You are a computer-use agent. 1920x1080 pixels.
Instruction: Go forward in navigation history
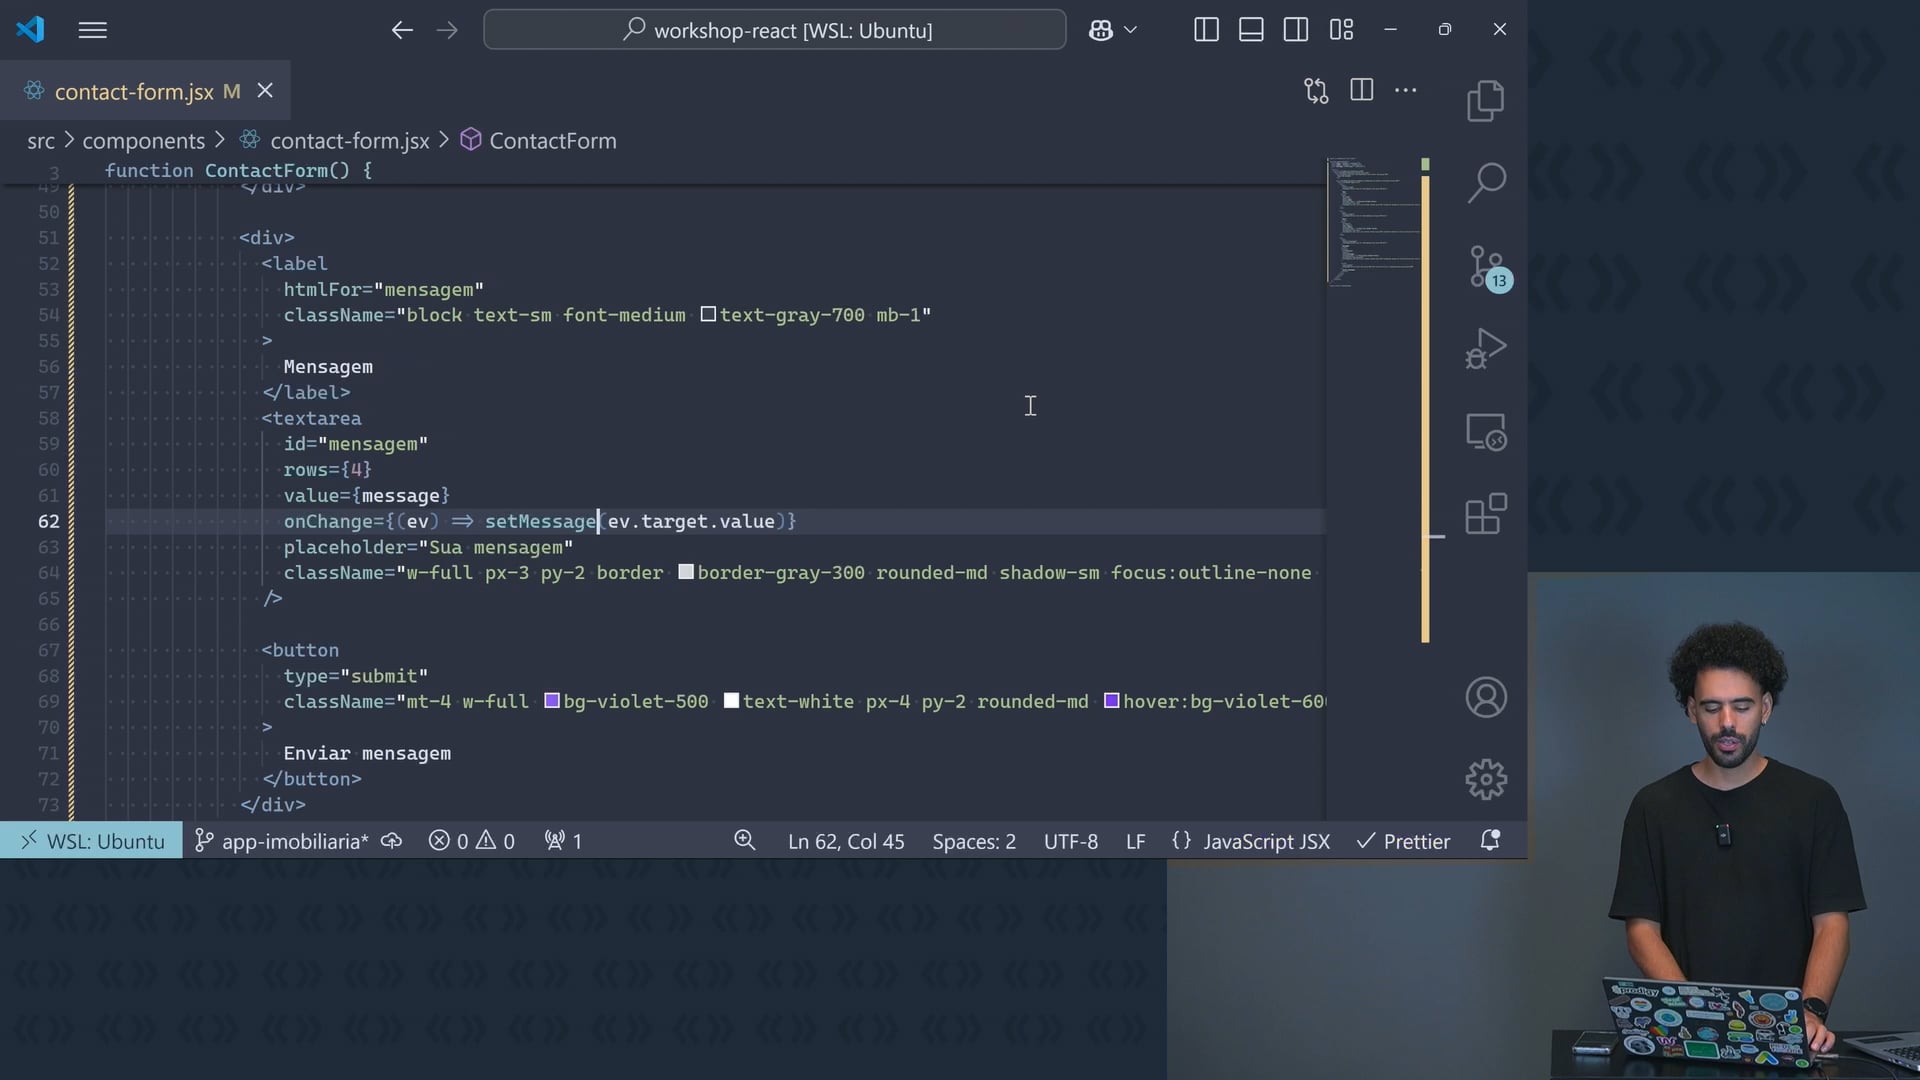[447, 30]
